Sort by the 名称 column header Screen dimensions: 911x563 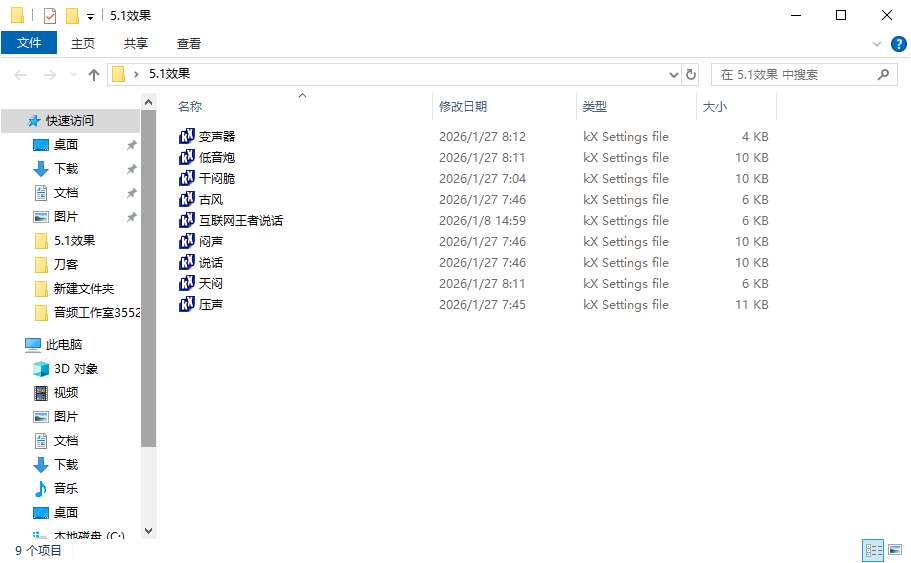pyautogui.click(x=190, y=106)
